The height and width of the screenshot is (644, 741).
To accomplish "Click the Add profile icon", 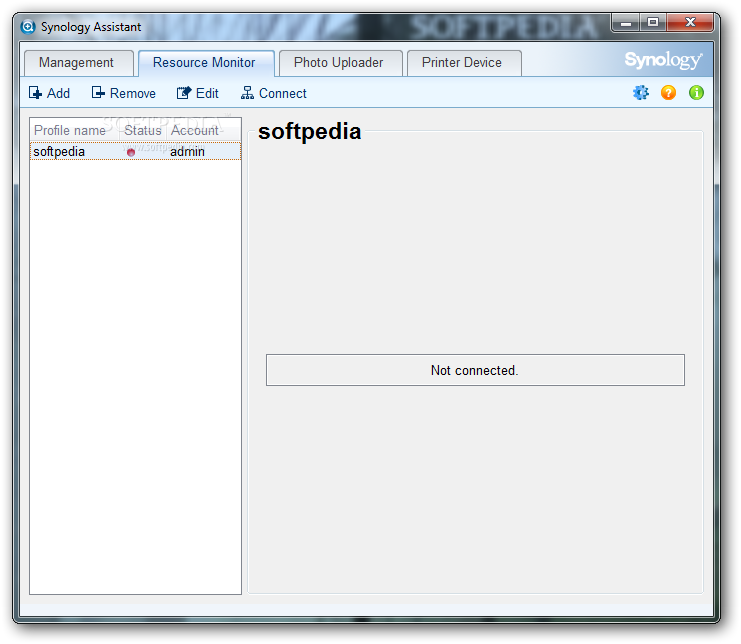I will (x=35, y=93).
